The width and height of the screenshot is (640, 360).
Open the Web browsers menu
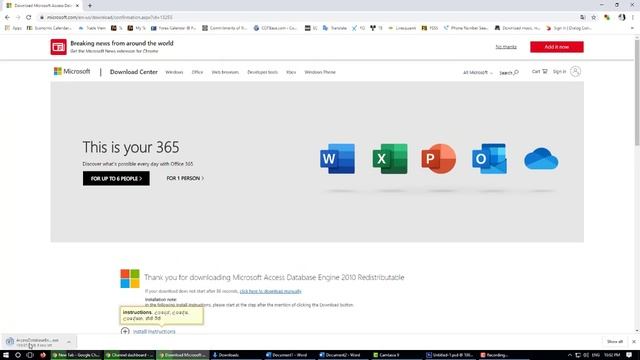pyautogui.click(x=225, y=72)
